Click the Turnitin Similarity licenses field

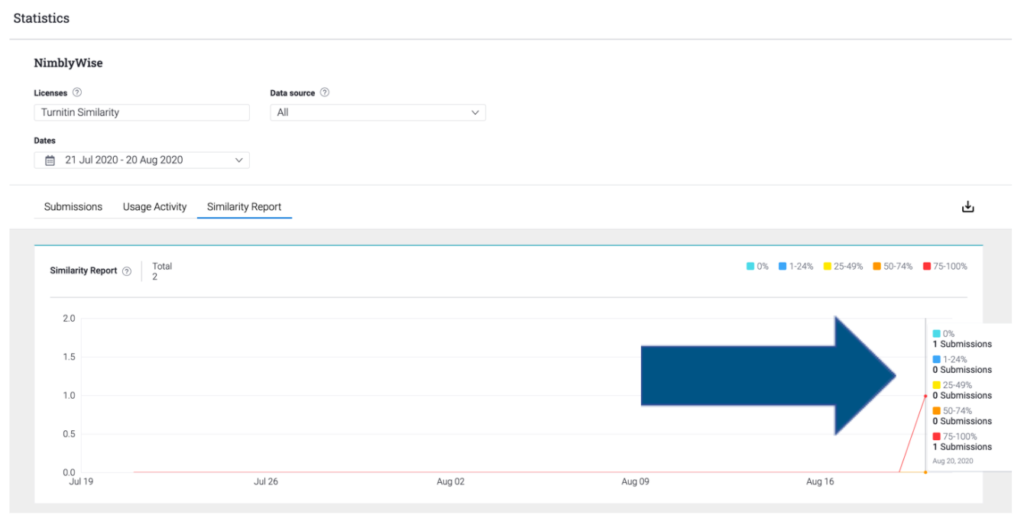(142, 112)
